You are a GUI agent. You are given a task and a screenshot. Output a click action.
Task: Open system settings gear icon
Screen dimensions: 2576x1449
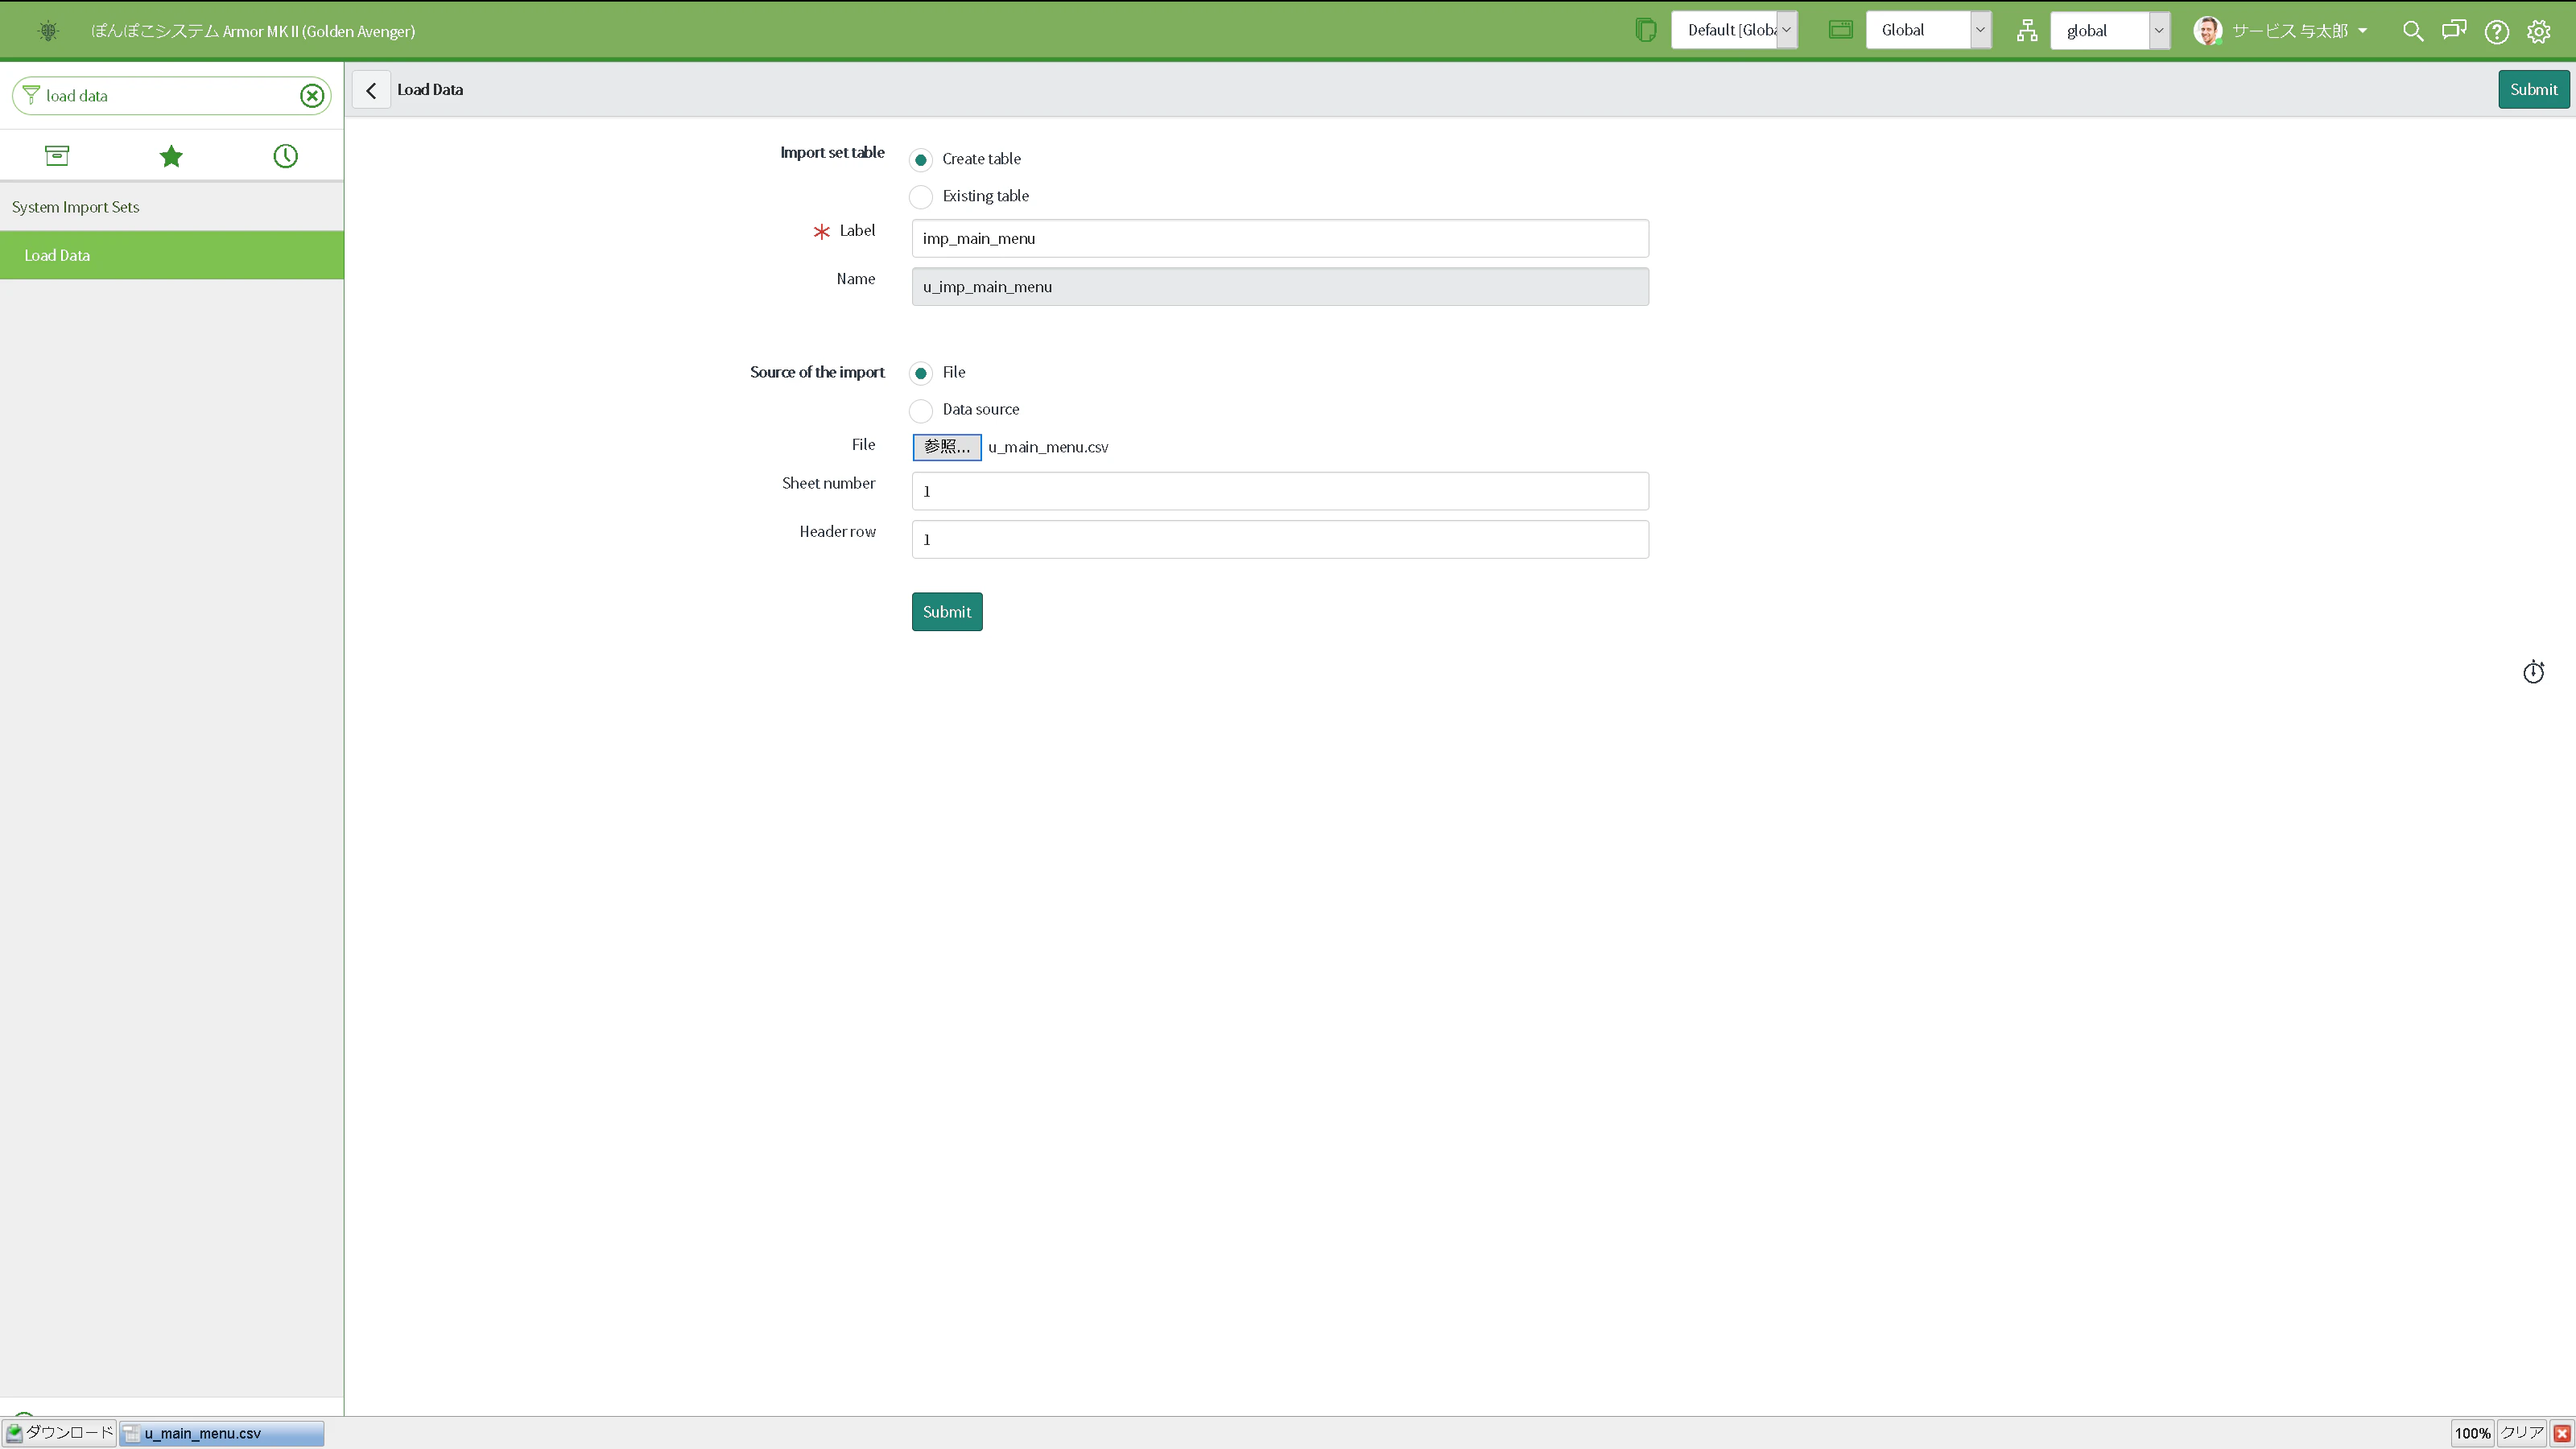[2539, 31]
